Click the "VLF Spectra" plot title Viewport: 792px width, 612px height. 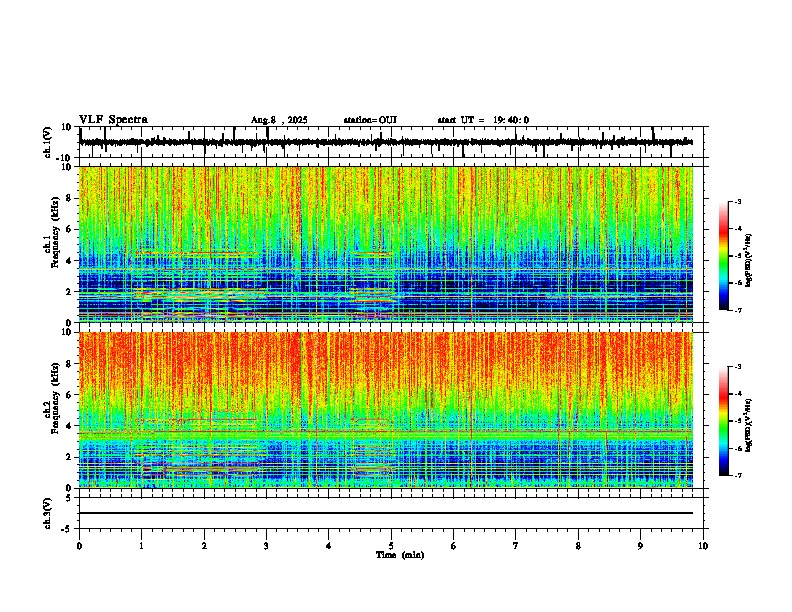113,120
